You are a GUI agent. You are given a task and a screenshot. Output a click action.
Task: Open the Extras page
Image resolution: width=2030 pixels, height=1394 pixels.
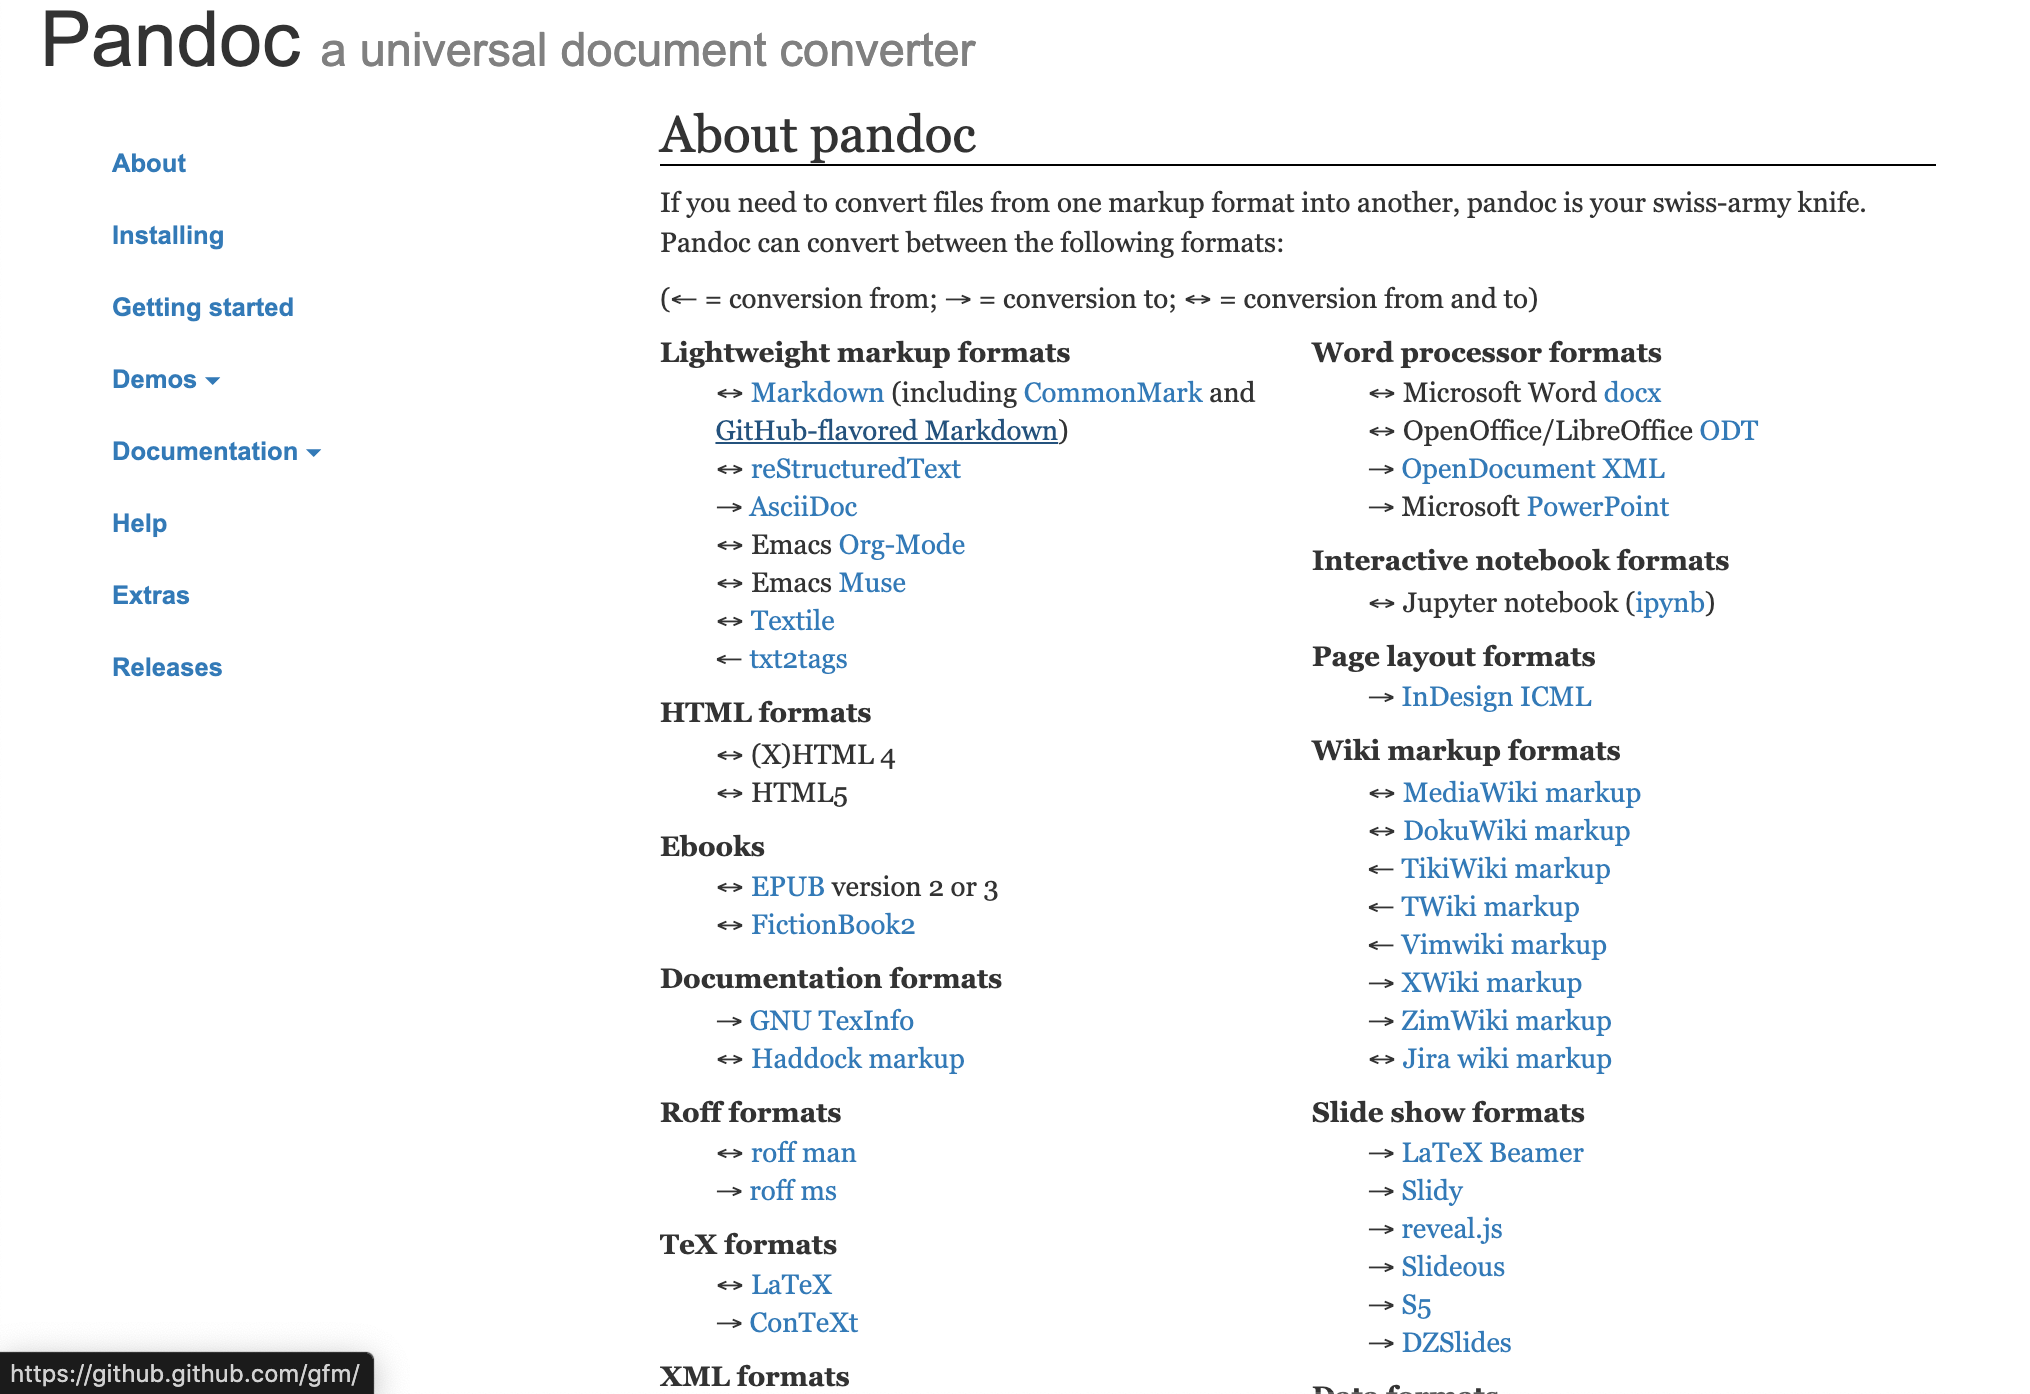151,596
